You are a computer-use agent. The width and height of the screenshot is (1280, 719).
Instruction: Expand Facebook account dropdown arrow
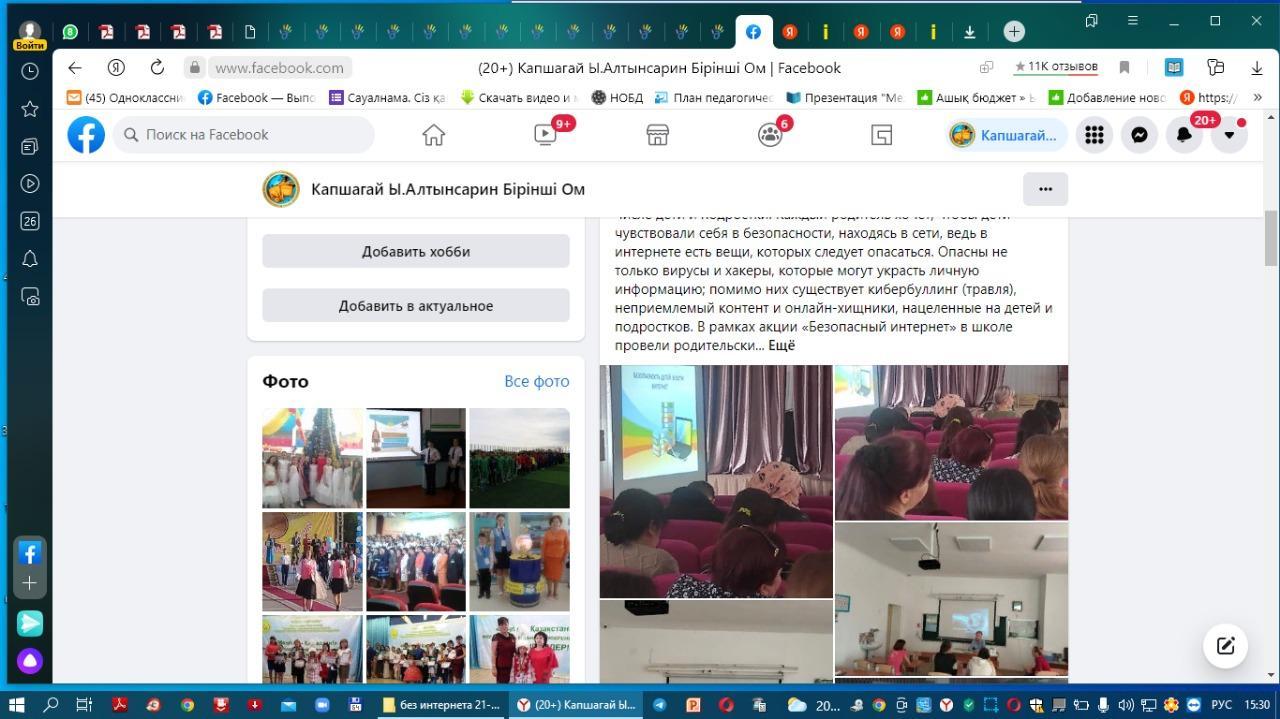[x=1229, y=135]
